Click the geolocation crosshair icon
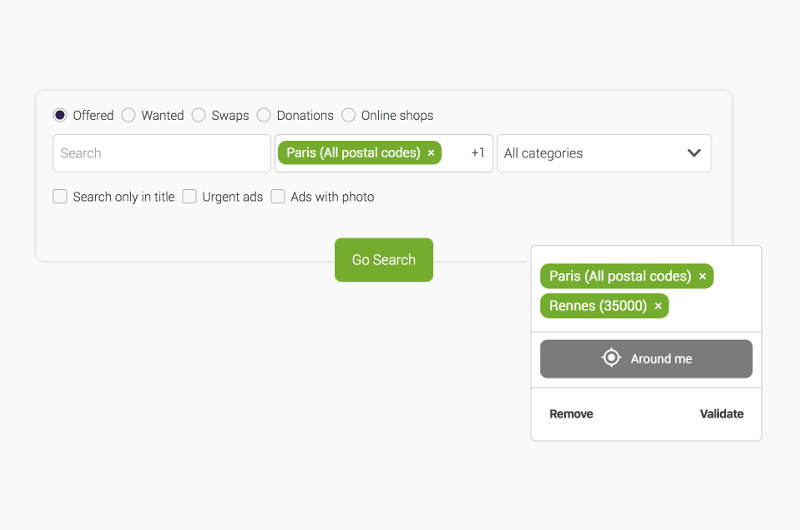Screen dimensions: 800x530 coord(611,358)
